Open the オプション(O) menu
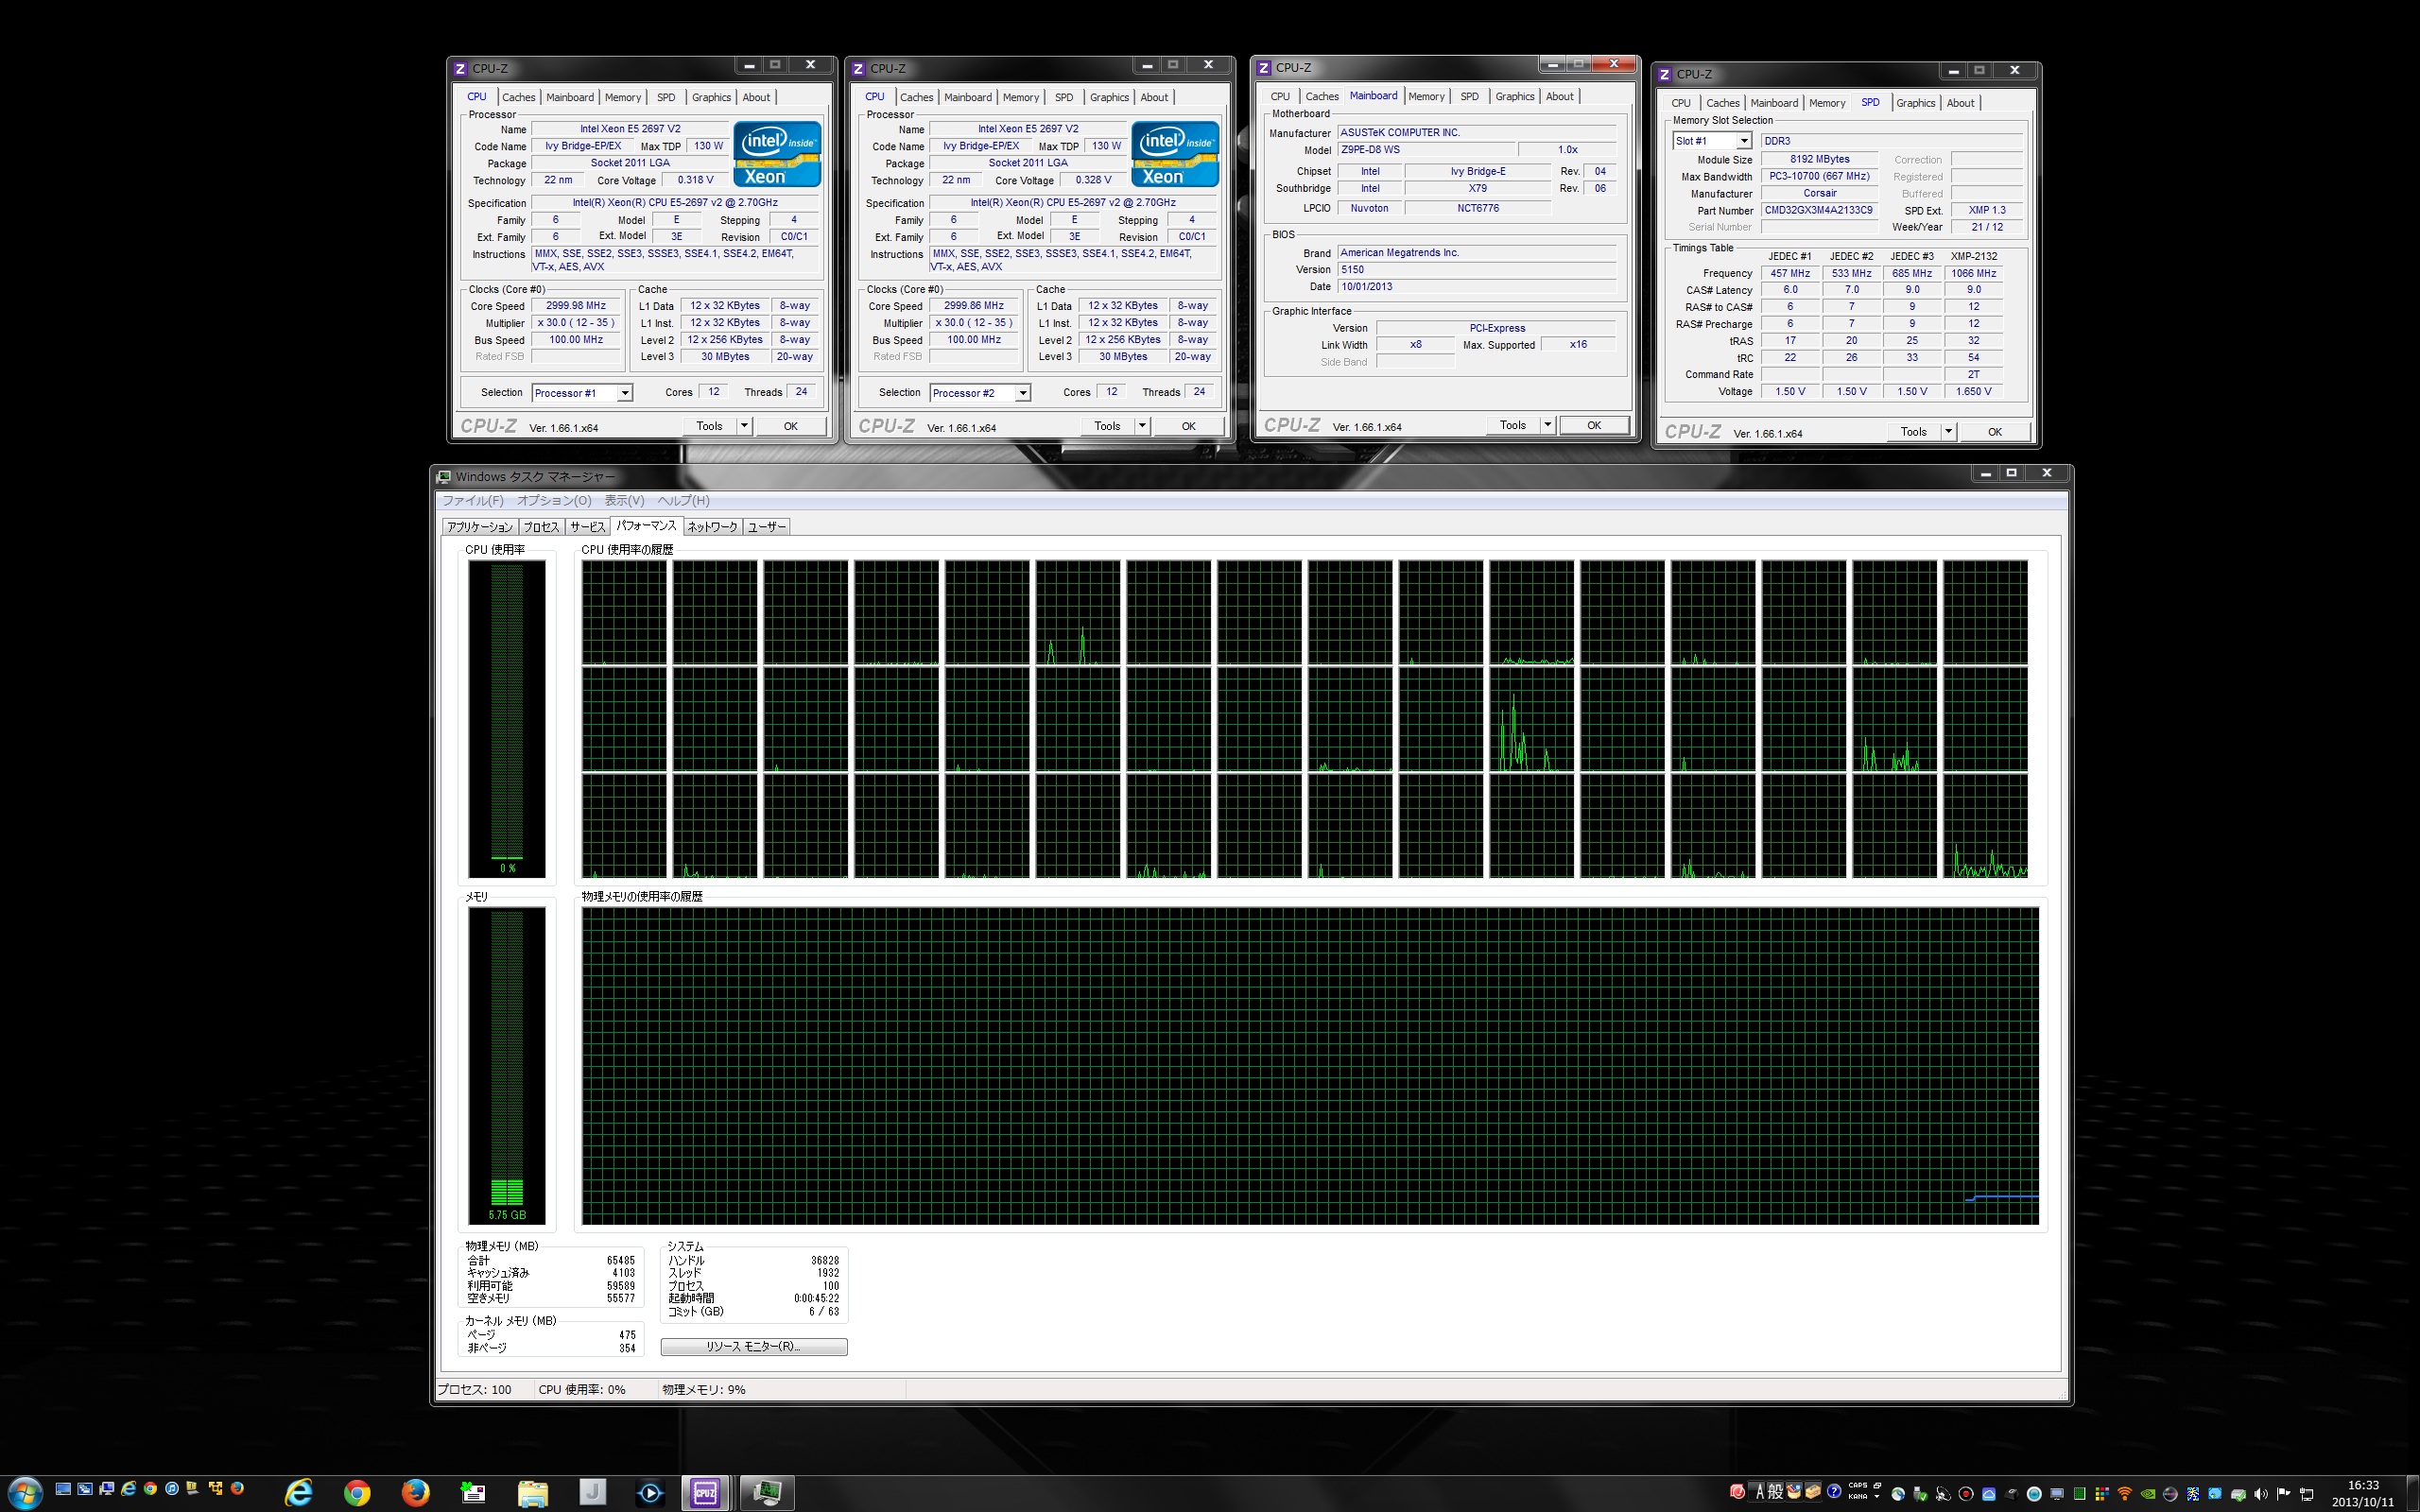The width and height of the screenshot is (2420, 1512). pyautogui.click(x=553, y=500)
